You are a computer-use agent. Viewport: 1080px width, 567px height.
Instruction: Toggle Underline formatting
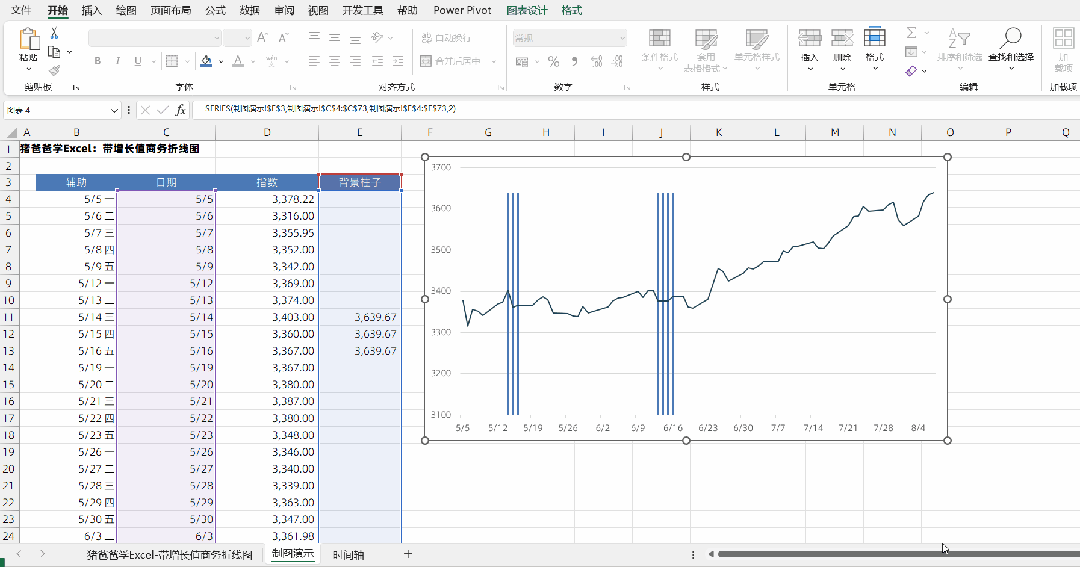(x=138, y=61)
